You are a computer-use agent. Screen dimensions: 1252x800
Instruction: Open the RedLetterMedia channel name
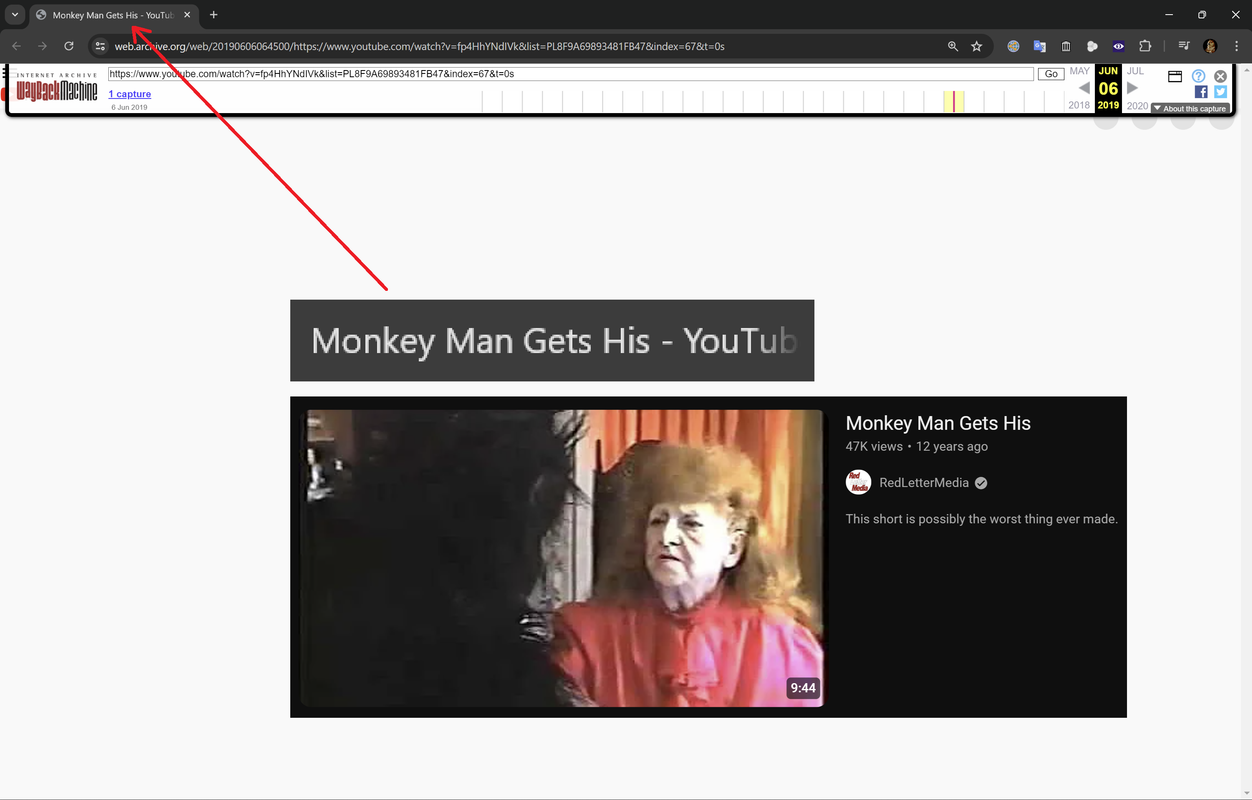[924, 483]
